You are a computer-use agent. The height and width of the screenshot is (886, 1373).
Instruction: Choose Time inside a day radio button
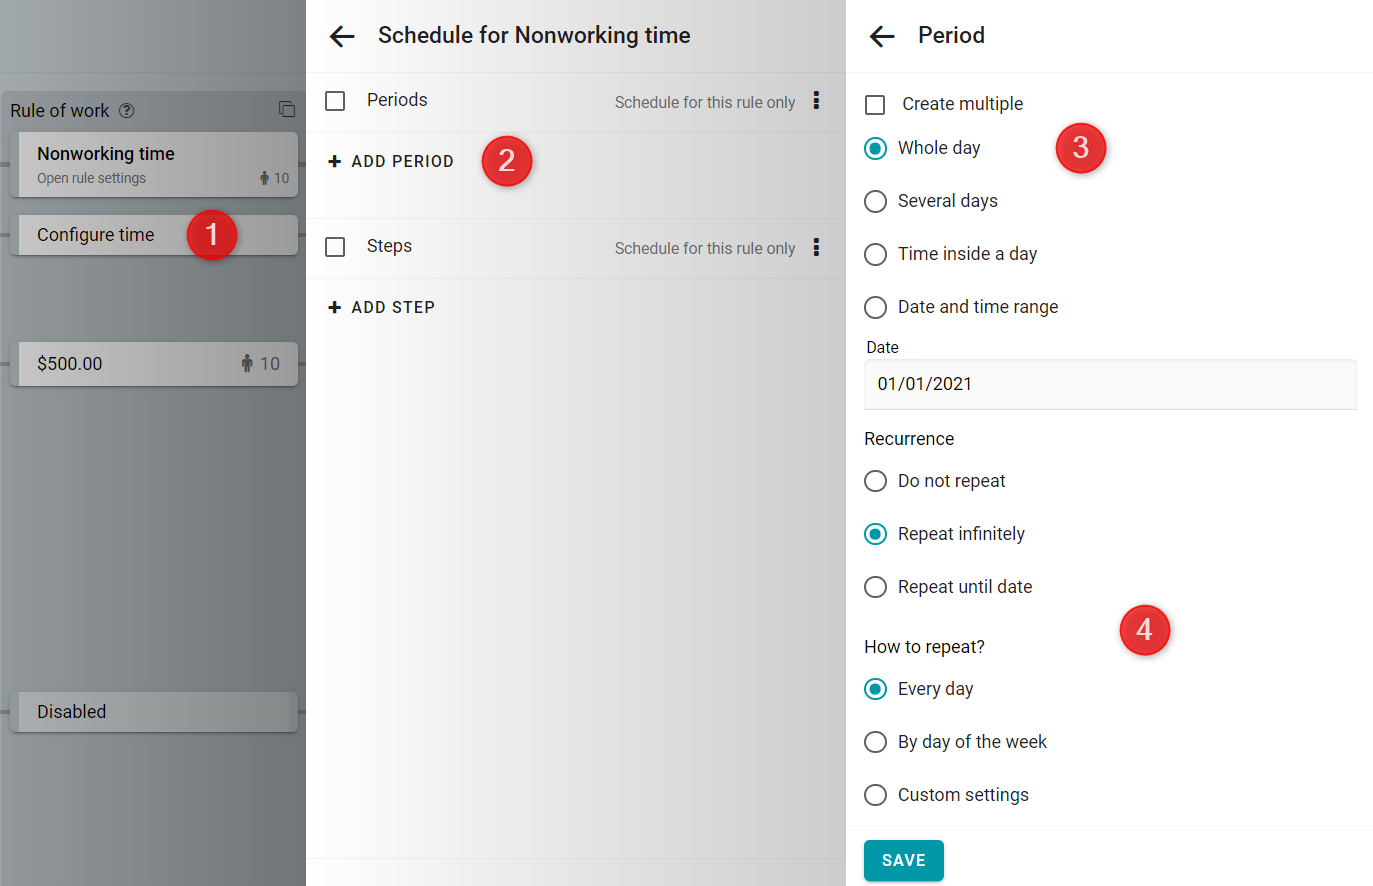875,254
